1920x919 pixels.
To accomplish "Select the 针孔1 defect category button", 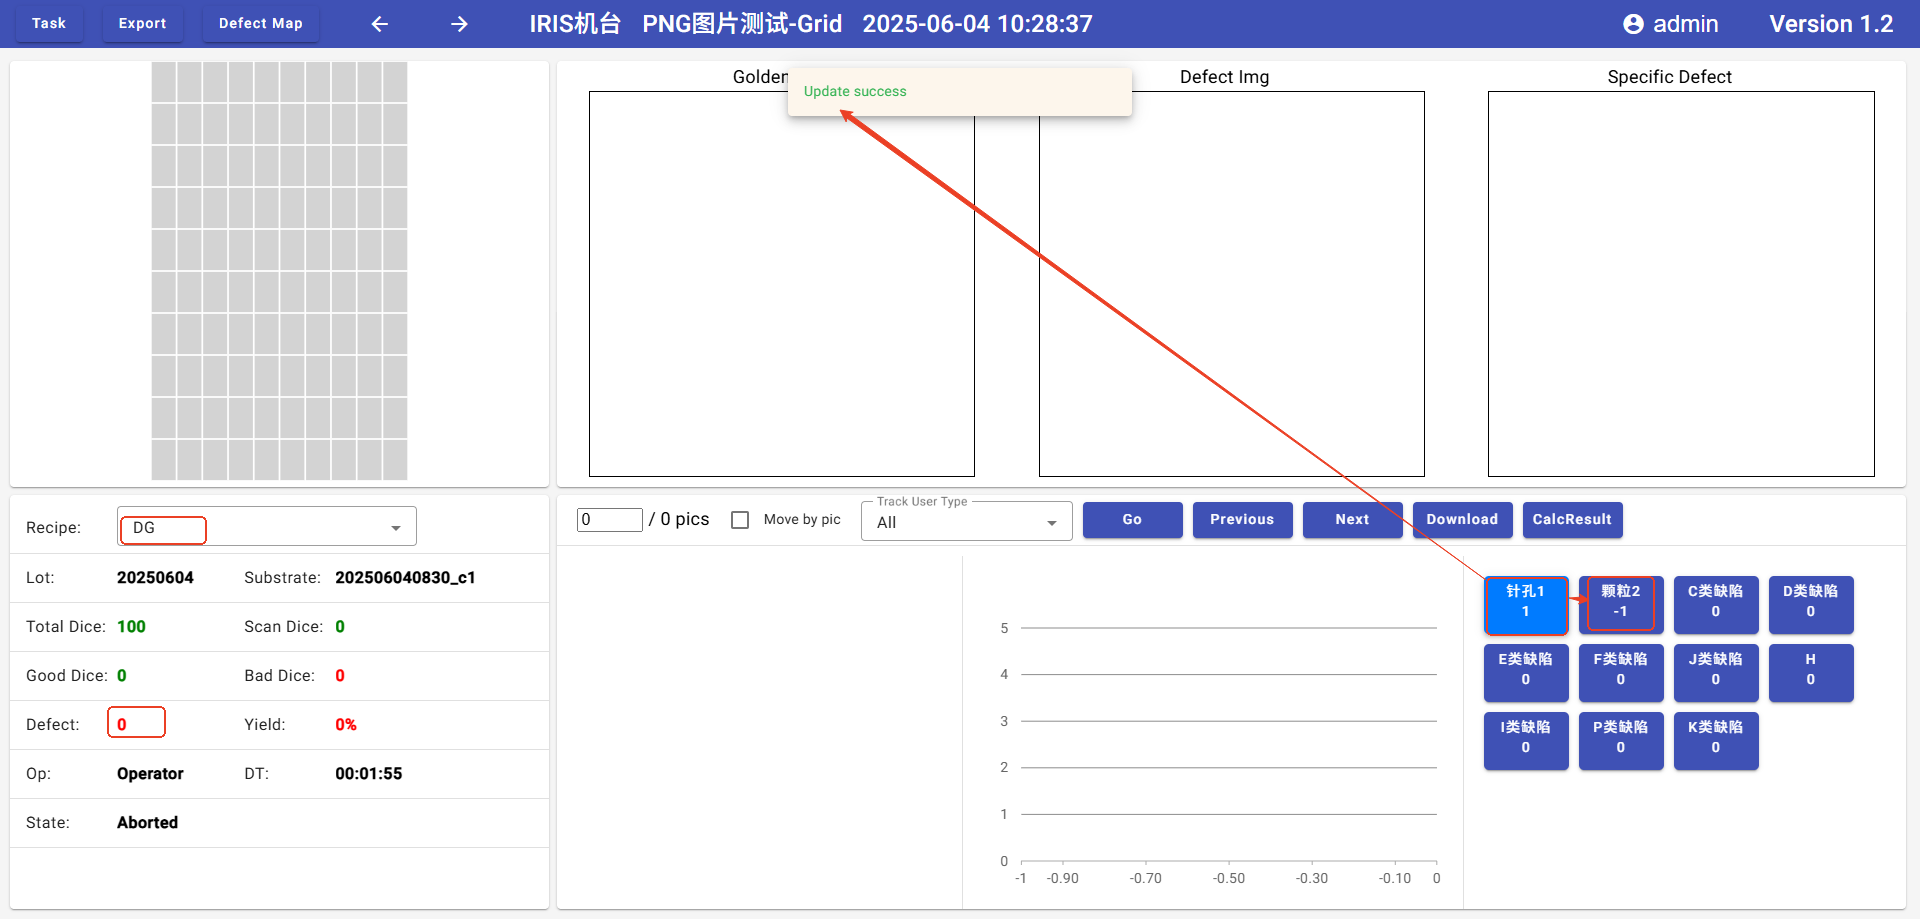I will pos(1526,605).
